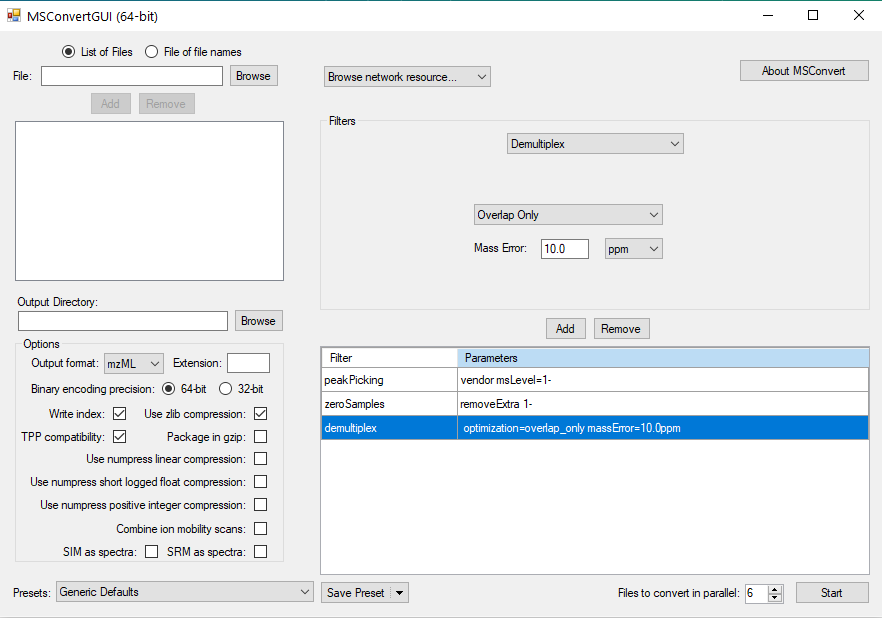Enable 'SRM as spectra'
This screenshot has height=618, width=882.
coord(260,551)
